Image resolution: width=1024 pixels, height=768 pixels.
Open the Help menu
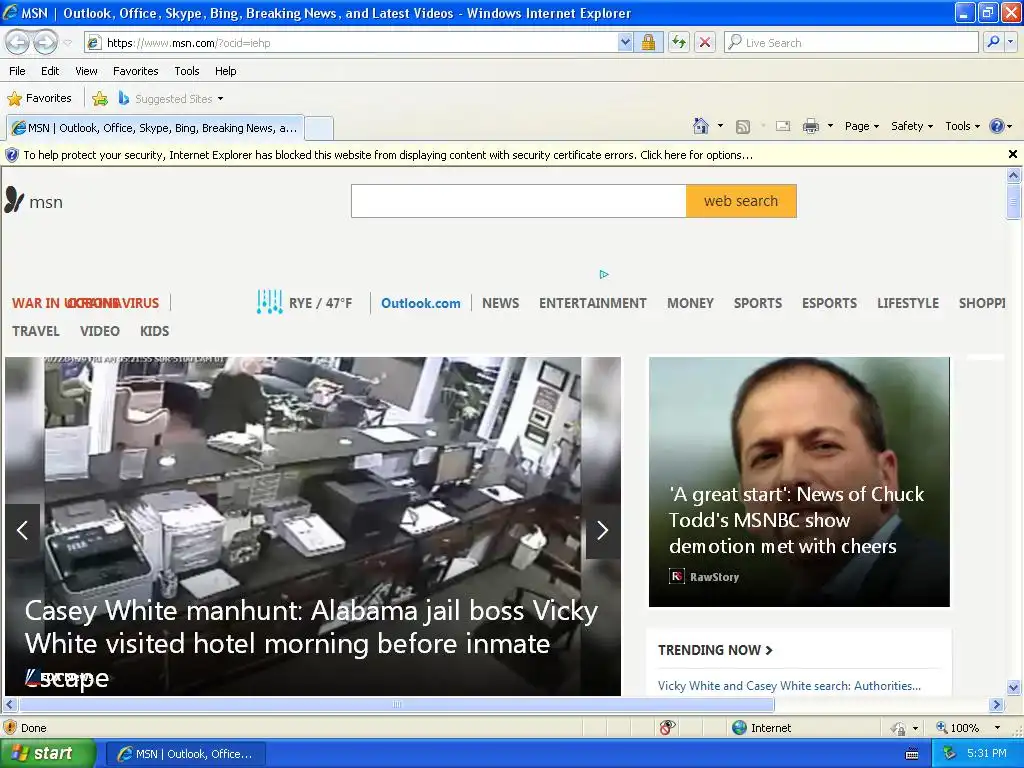[x=225, y=71]
